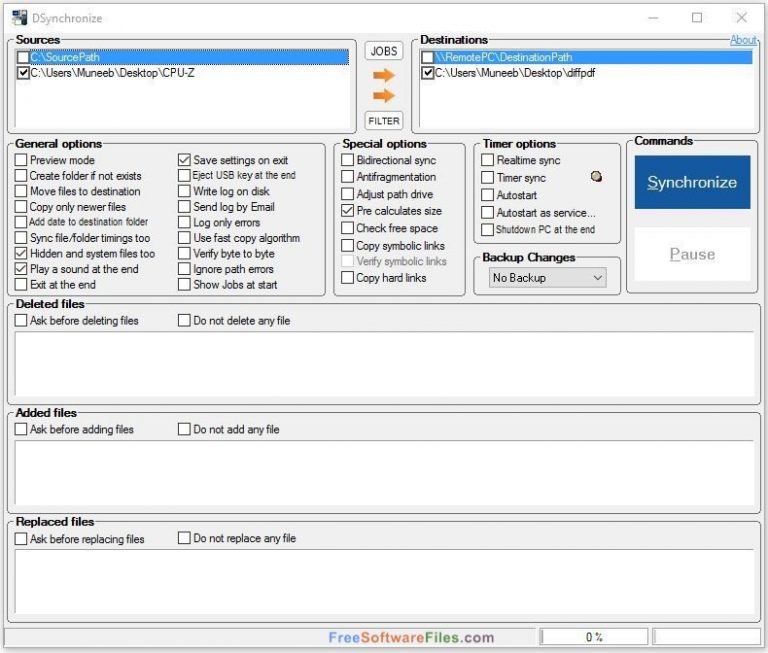Check Adjust path drive
Image resolution: width=768 pixels, height=653 pixels.
(x=347, y=194)
